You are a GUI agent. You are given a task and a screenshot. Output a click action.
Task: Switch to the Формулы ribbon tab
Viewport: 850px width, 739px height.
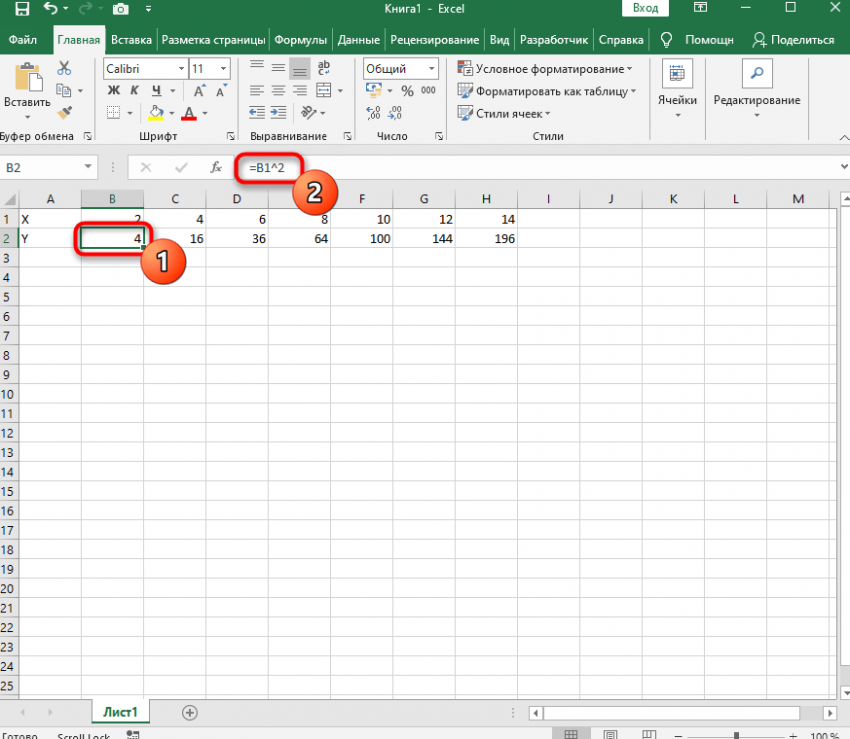[300, 40]
